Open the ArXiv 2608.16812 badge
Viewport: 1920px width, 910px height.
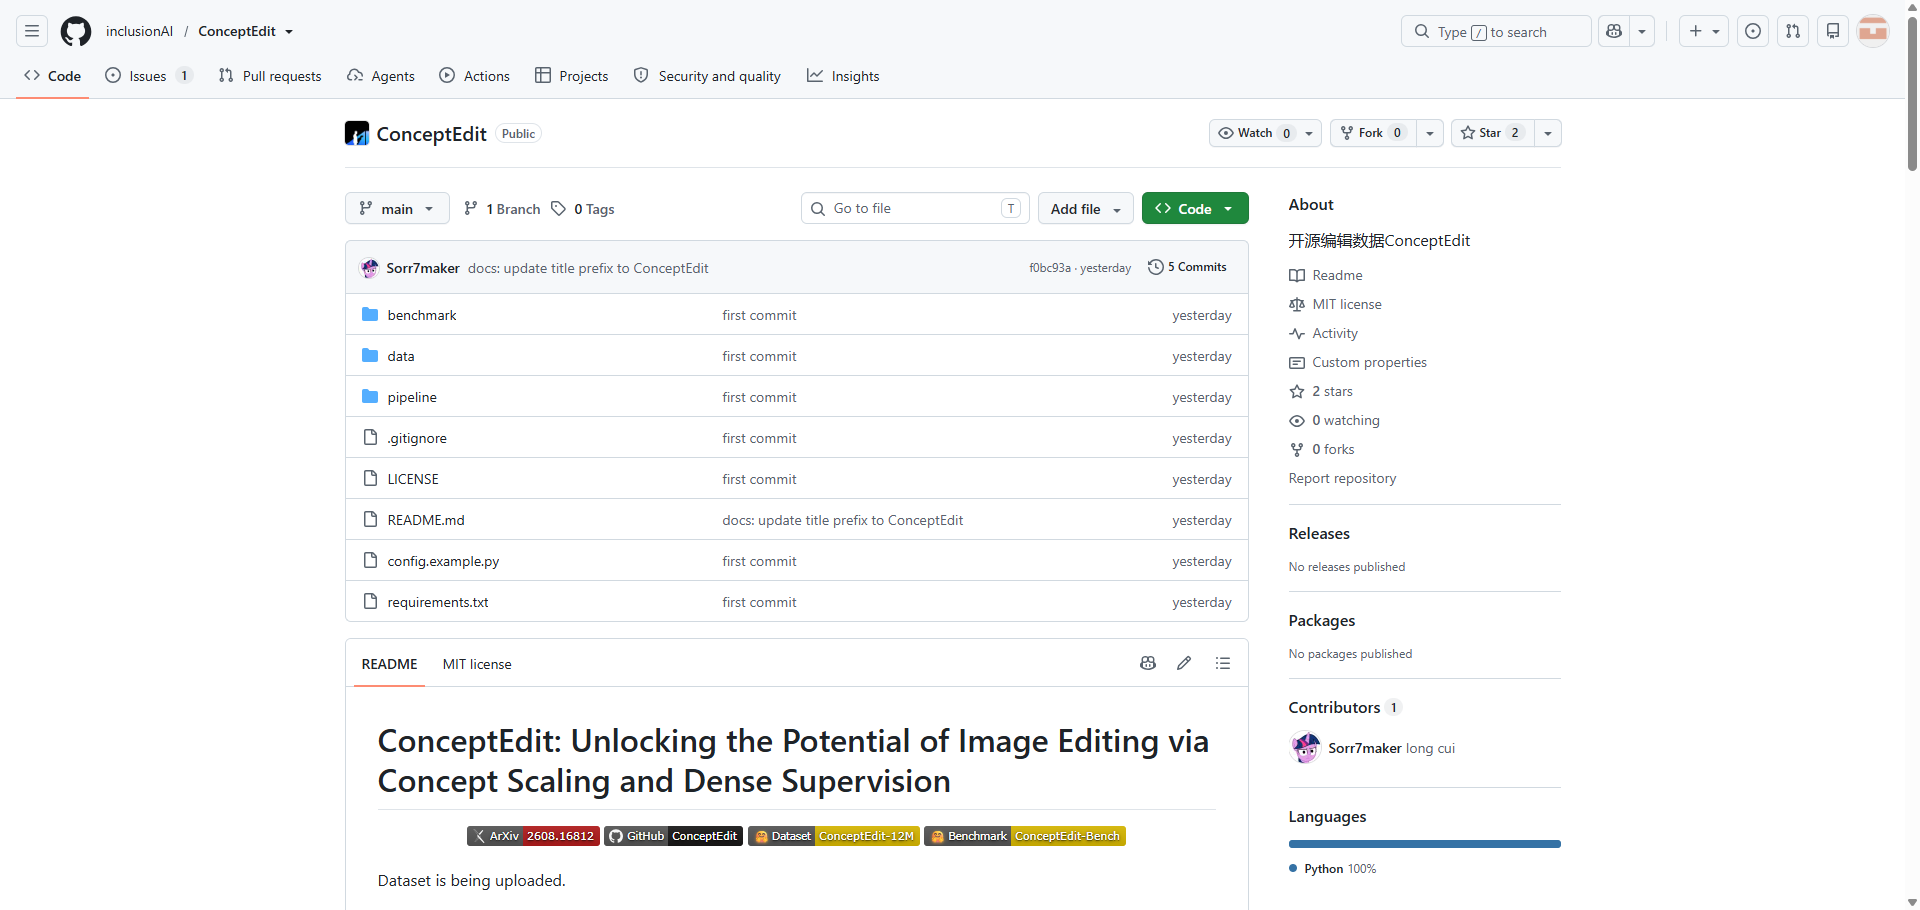tap(533, 836)
